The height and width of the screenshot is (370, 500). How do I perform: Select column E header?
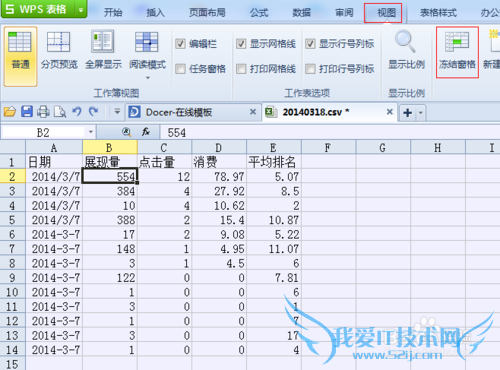(x=274, y=147)
